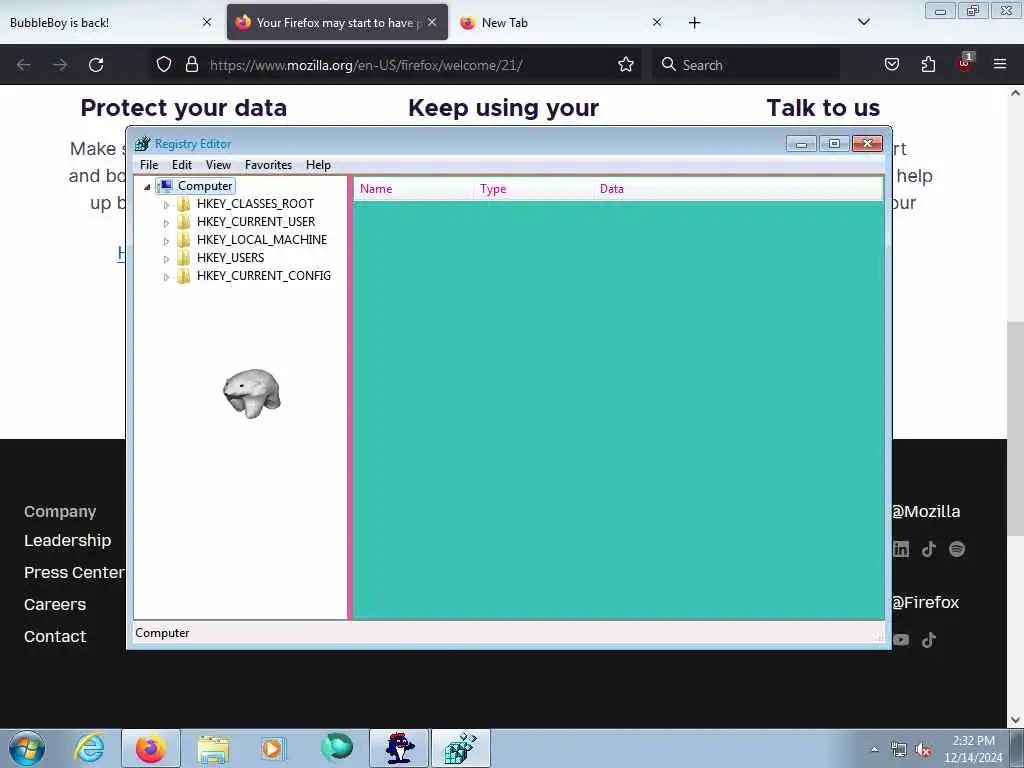Open the Leadership footer link
The image size is (1024, 768).
coord(67,541)
